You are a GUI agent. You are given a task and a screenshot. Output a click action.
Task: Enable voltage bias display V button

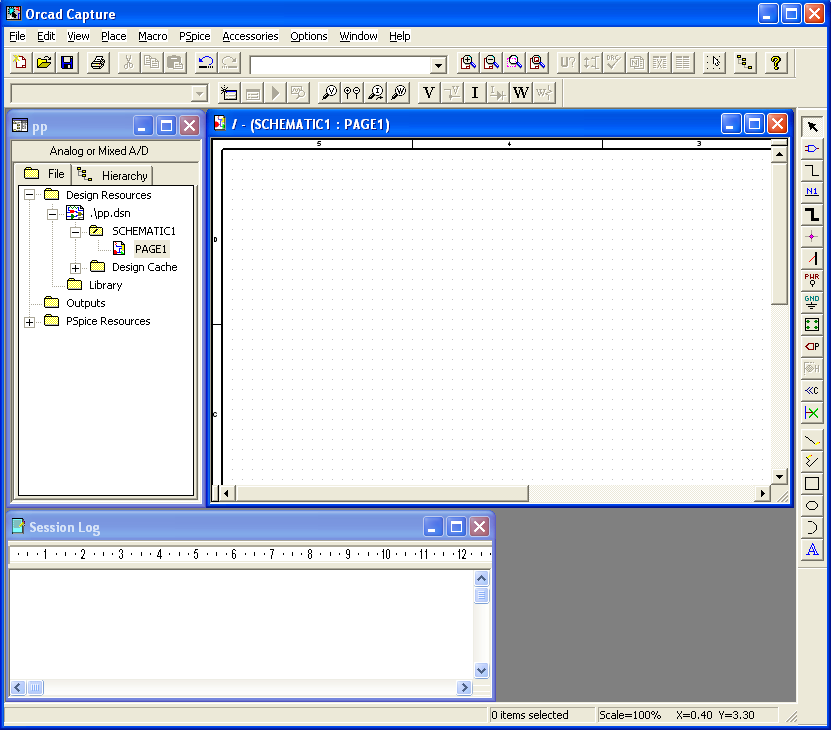(429, 93)
